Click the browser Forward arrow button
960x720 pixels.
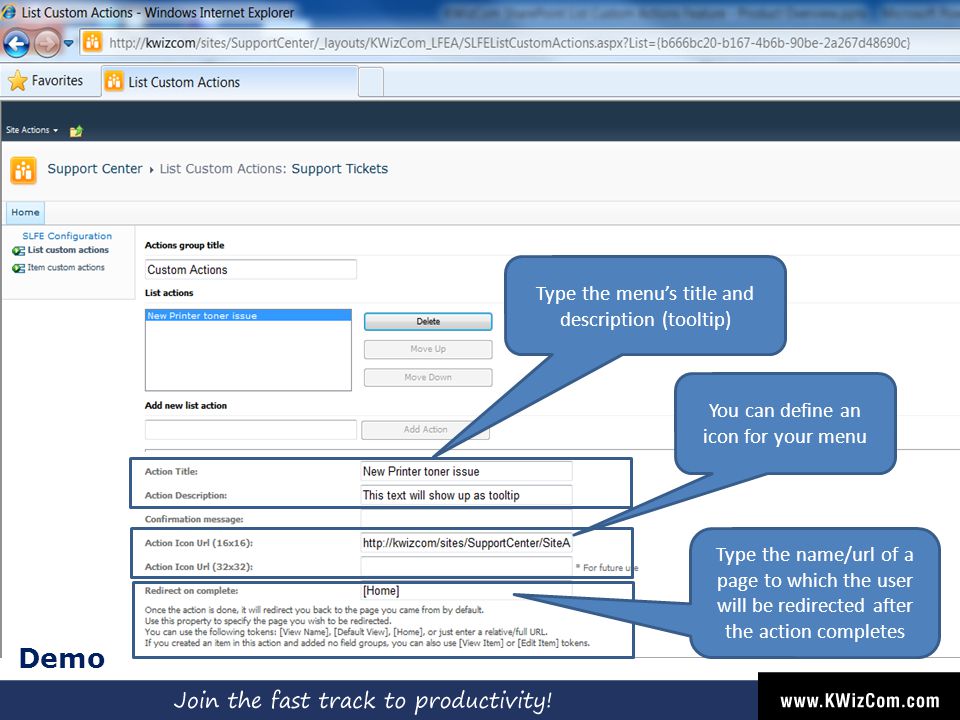coord(47,43)
